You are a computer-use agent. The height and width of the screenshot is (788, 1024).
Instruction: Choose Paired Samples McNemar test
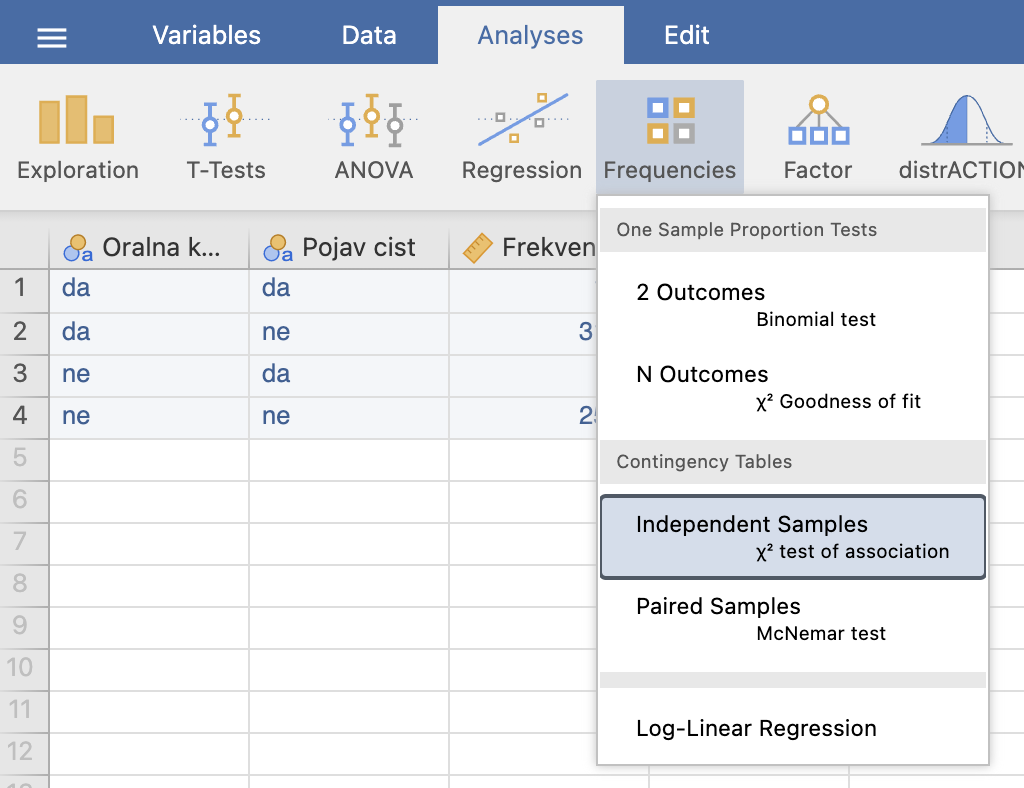tap(792, 619)
